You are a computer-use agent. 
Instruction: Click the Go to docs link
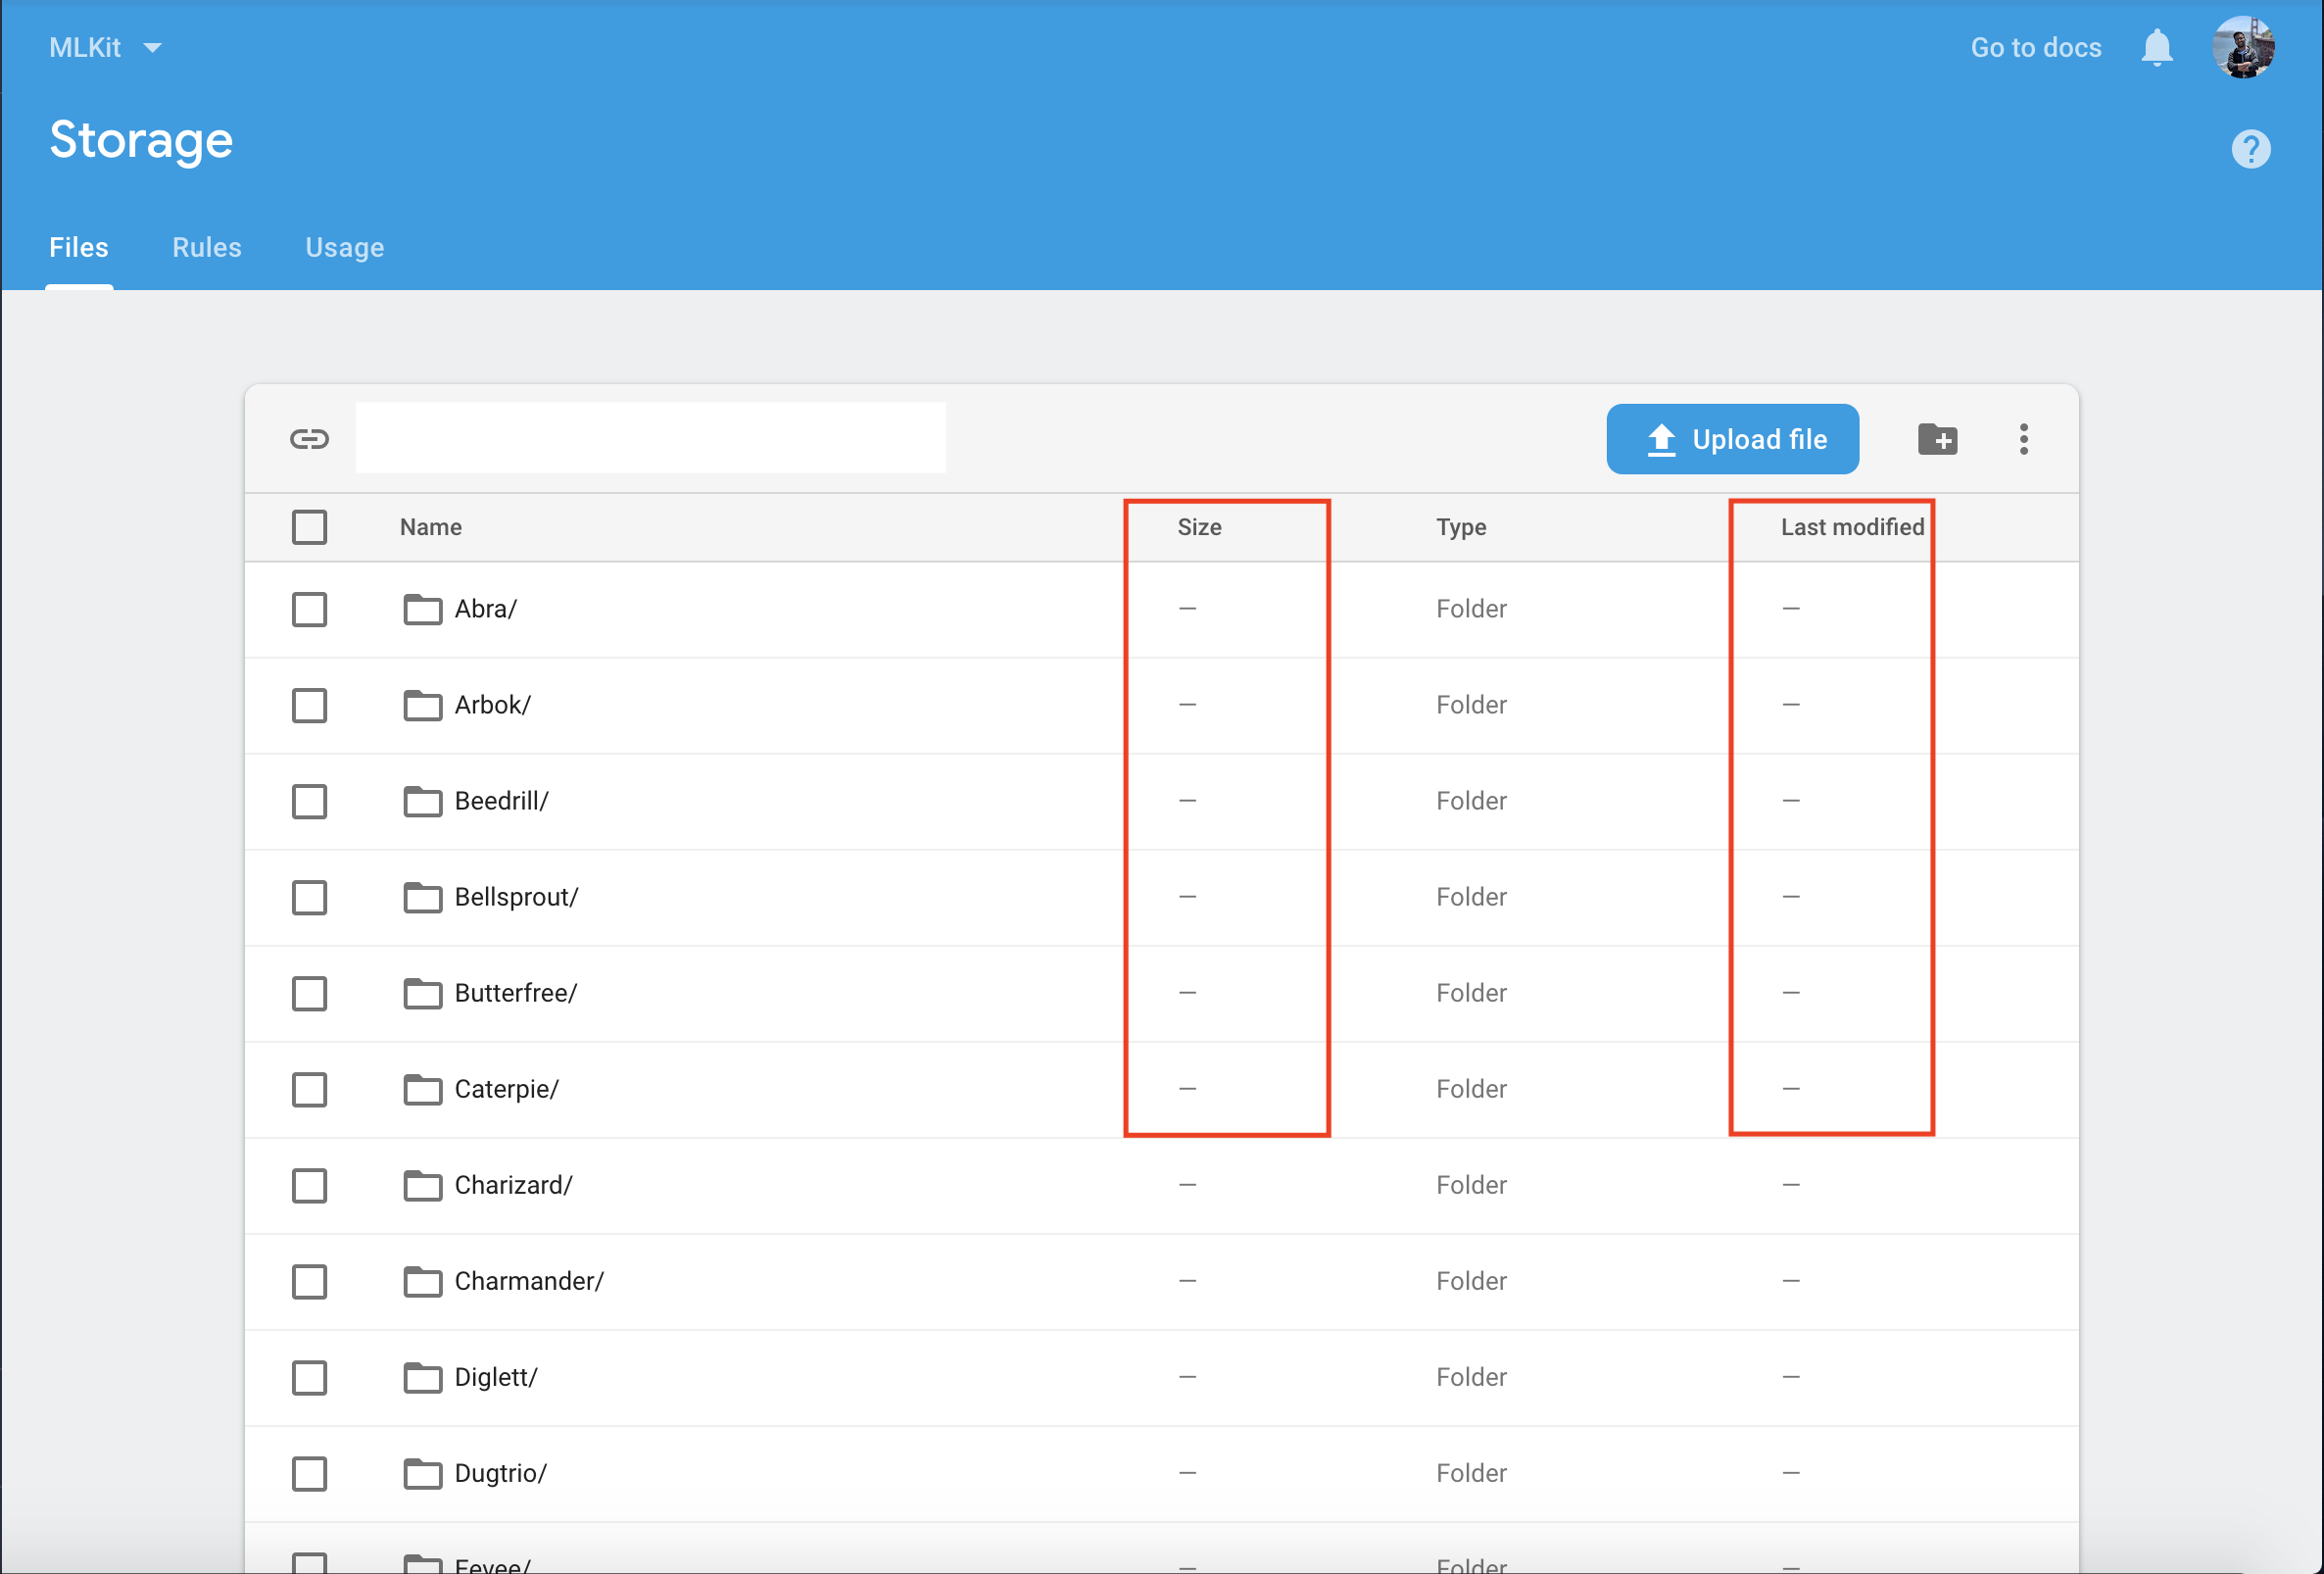[2035, 46]
